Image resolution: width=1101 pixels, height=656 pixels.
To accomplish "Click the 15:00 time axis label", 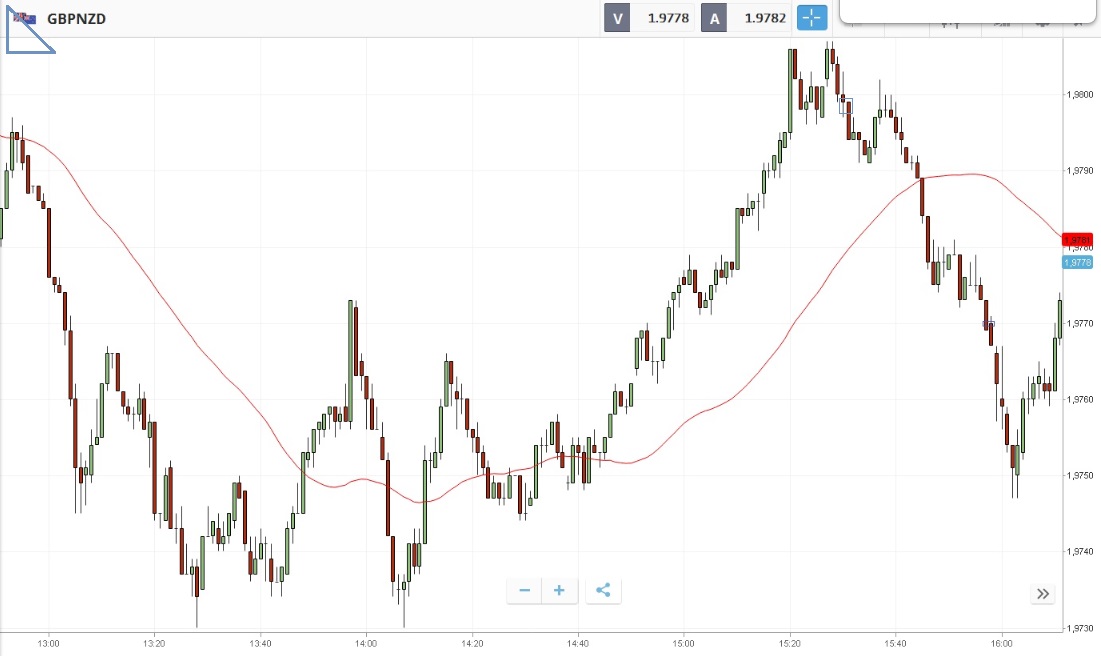I will 684,643.
